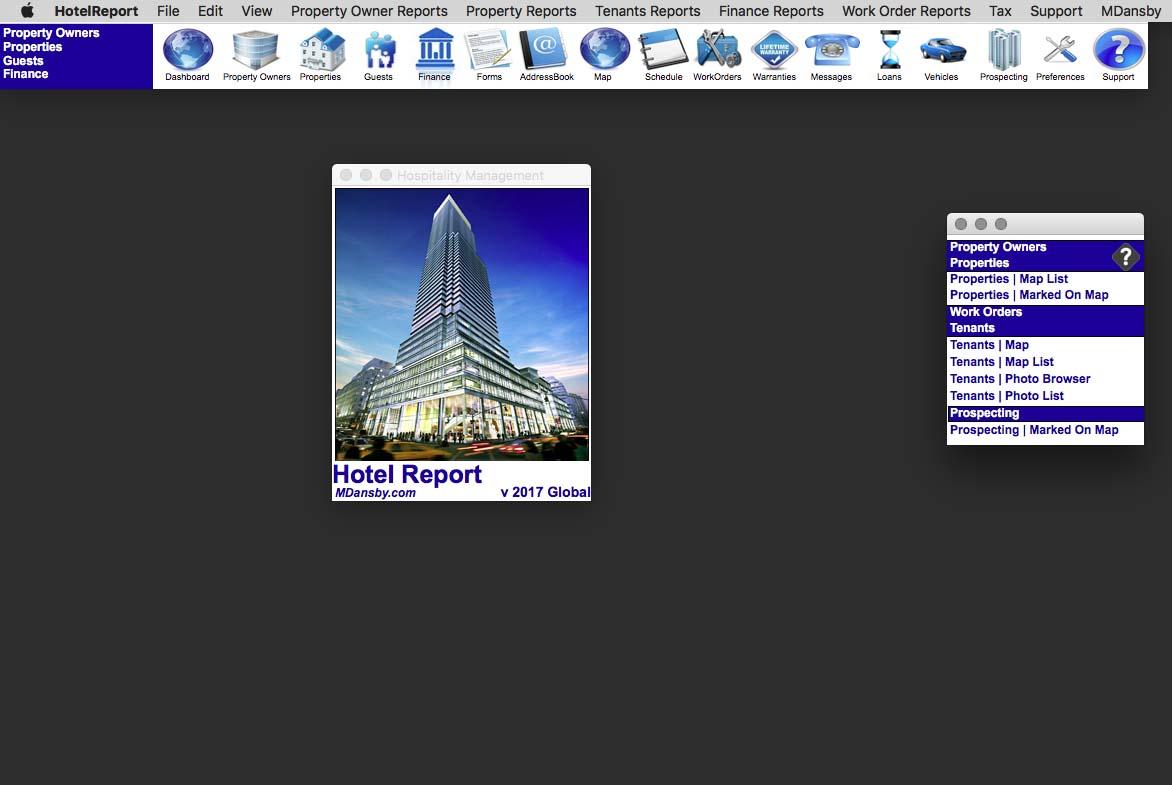This screenshot has width=1172, height=785.
Task: Open the Property Owners toolbar icon
Action: 256,49
